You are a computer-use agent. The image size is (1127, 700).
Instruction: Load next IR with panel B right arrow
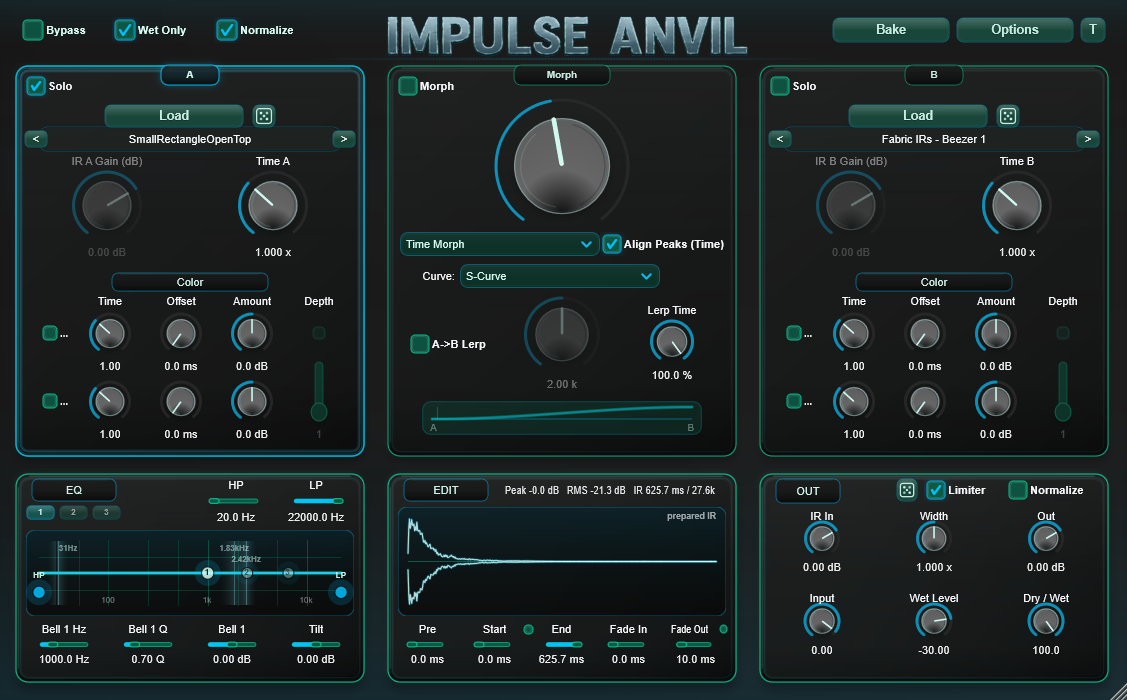click(1087, 139)
